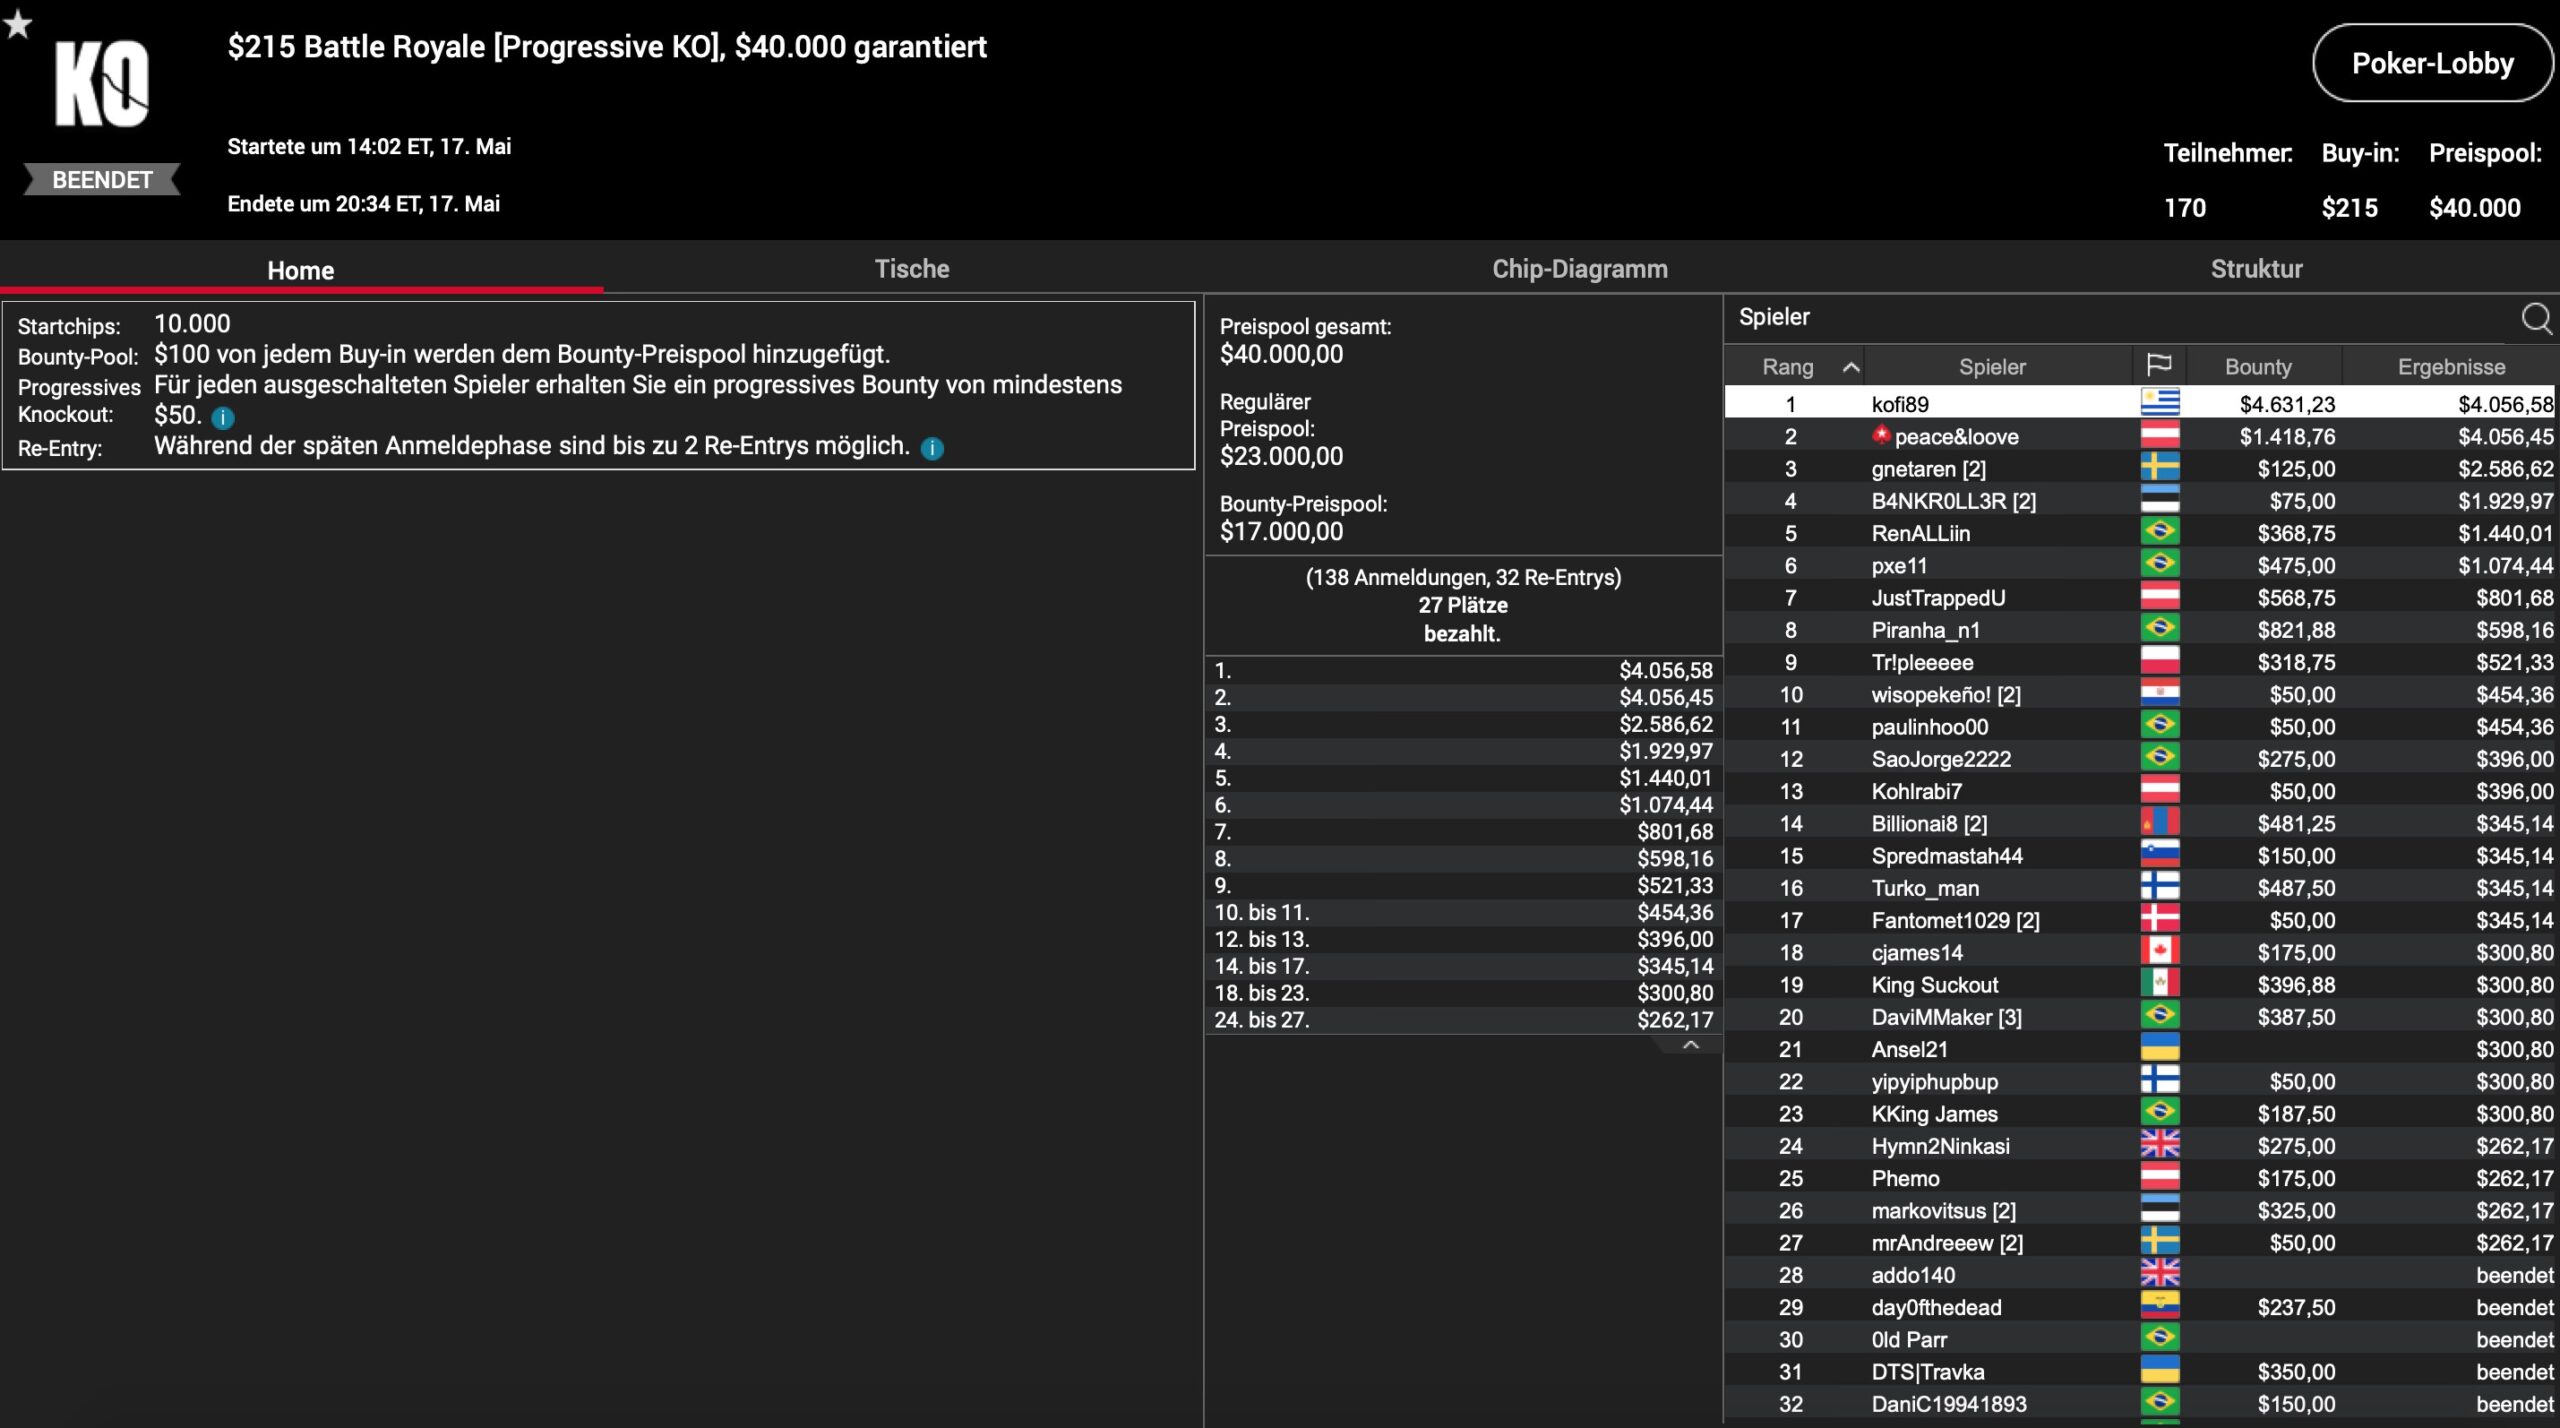Sort by the Ergebnisse column header
The height and width of the screenshot is (1428, 2560).
pyautogui.click(x=2450, y=367)
